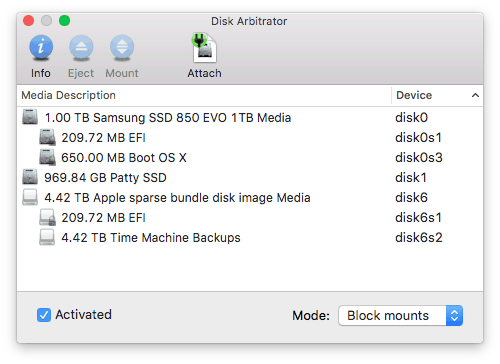The width and height of the screenshot is (500, 364).
Task: Click the Mount toolbar icon
Action: 122,48
